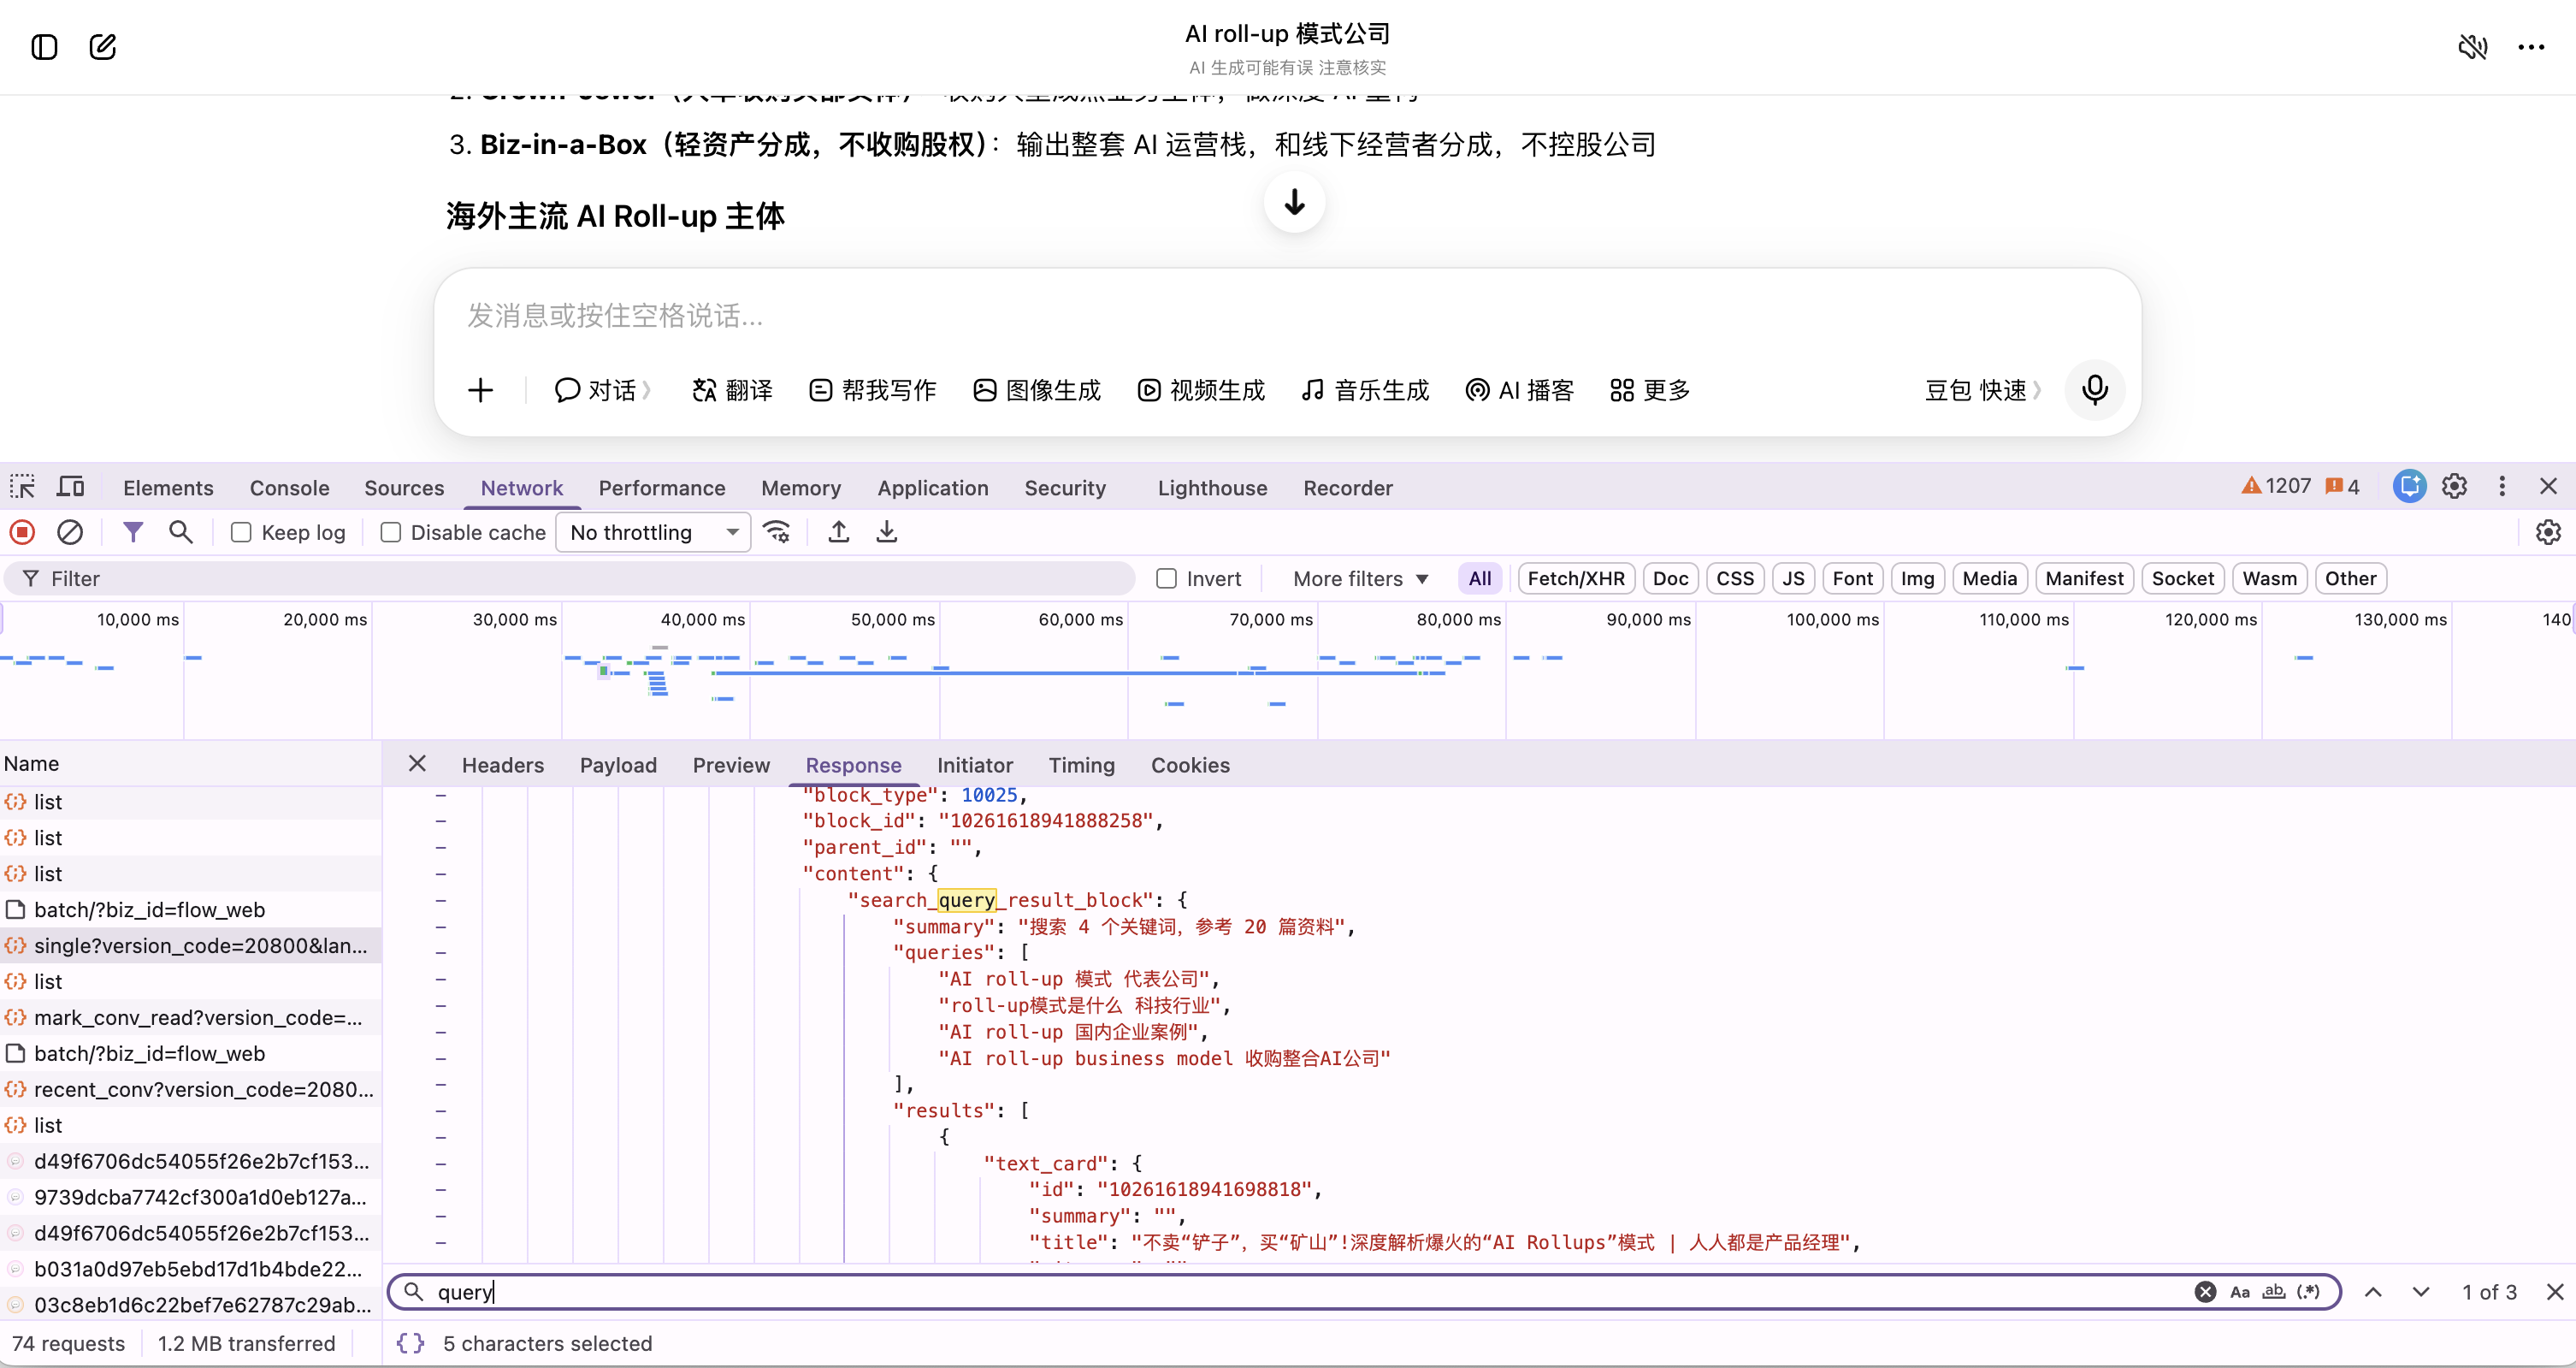Select the recent_conv request in the list
Image resolution: width=2576 pixels, height=1368 pixels.
(190, 1089)
